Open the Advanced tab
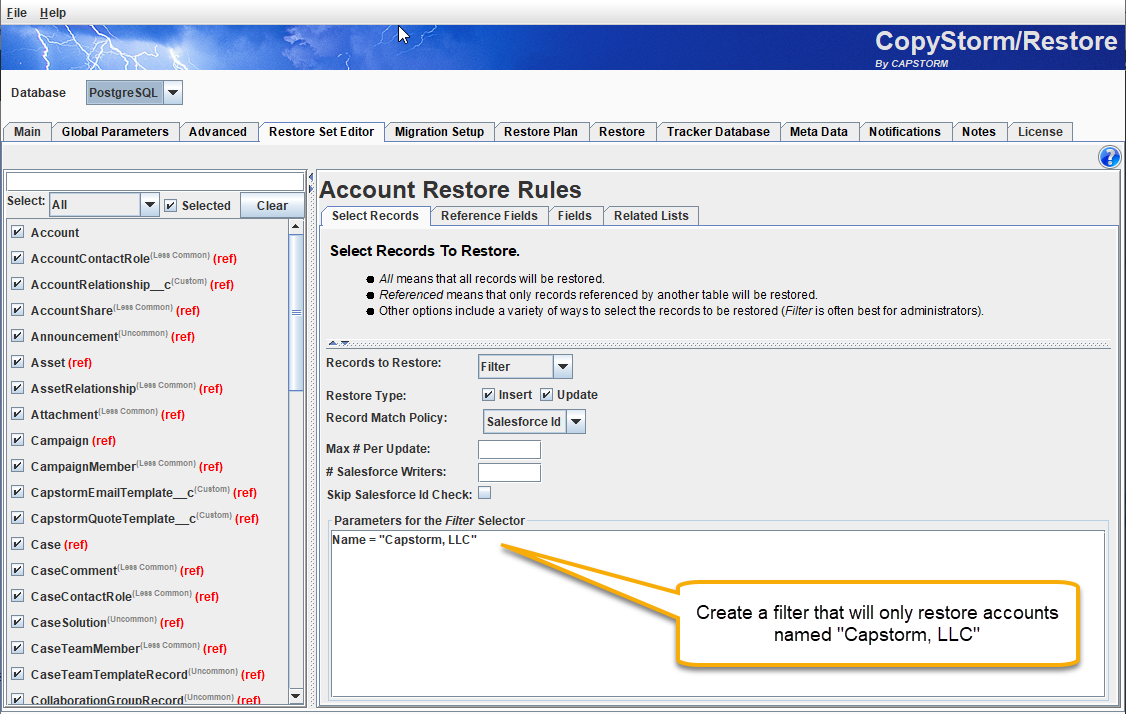1126x714 pixels. pyautogui.click(x=218, y=131)
